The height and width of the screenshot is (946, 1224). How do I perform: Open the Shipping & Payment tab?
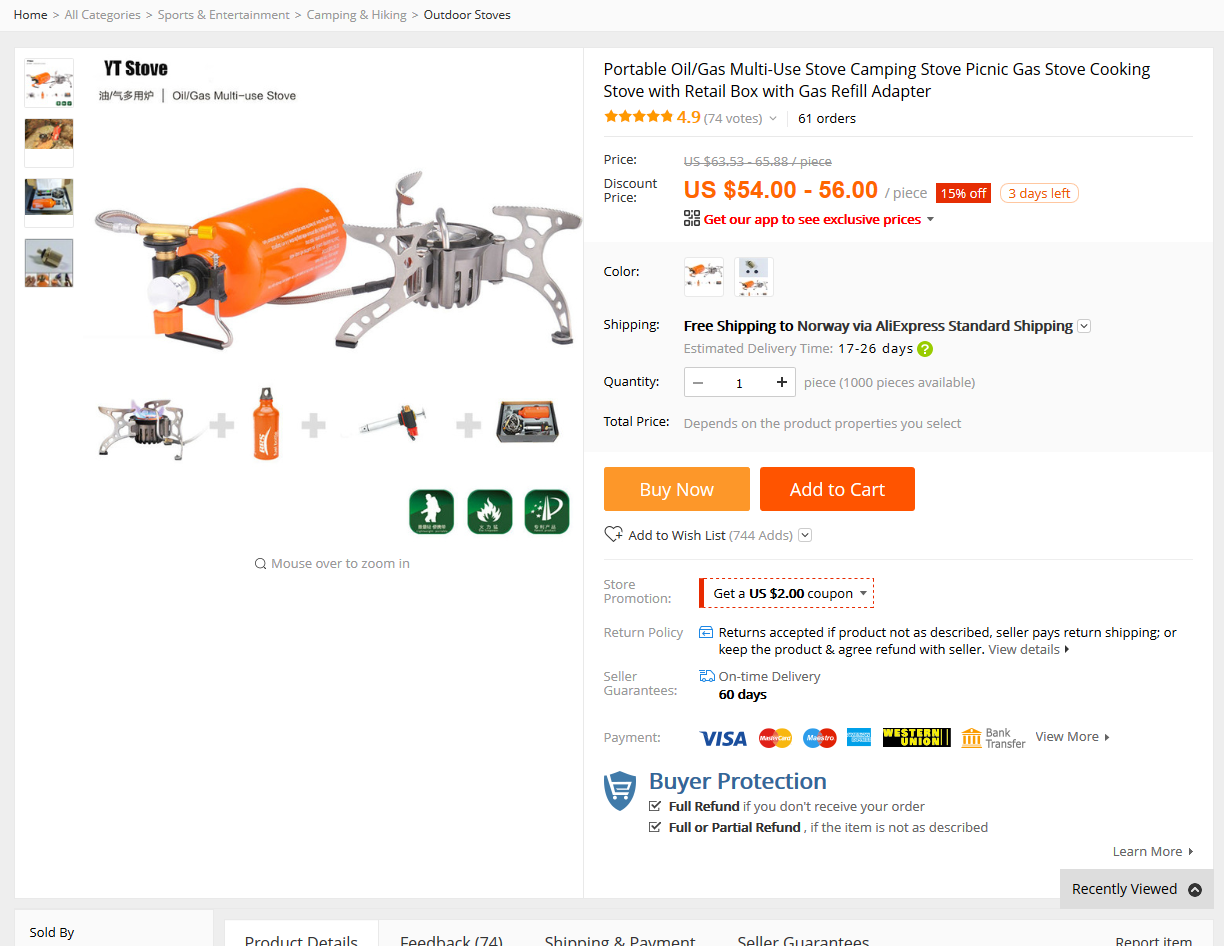tap(619, 938)
